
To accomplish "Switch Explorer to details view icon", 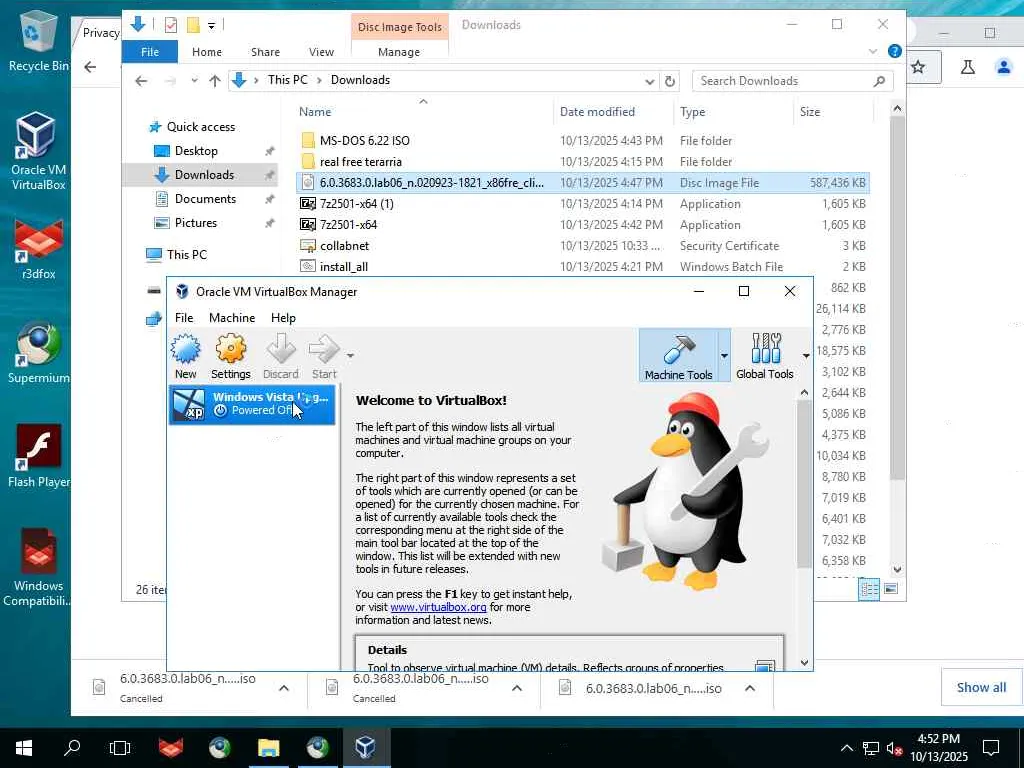I will pyautogui.click(x=869, y=589).
